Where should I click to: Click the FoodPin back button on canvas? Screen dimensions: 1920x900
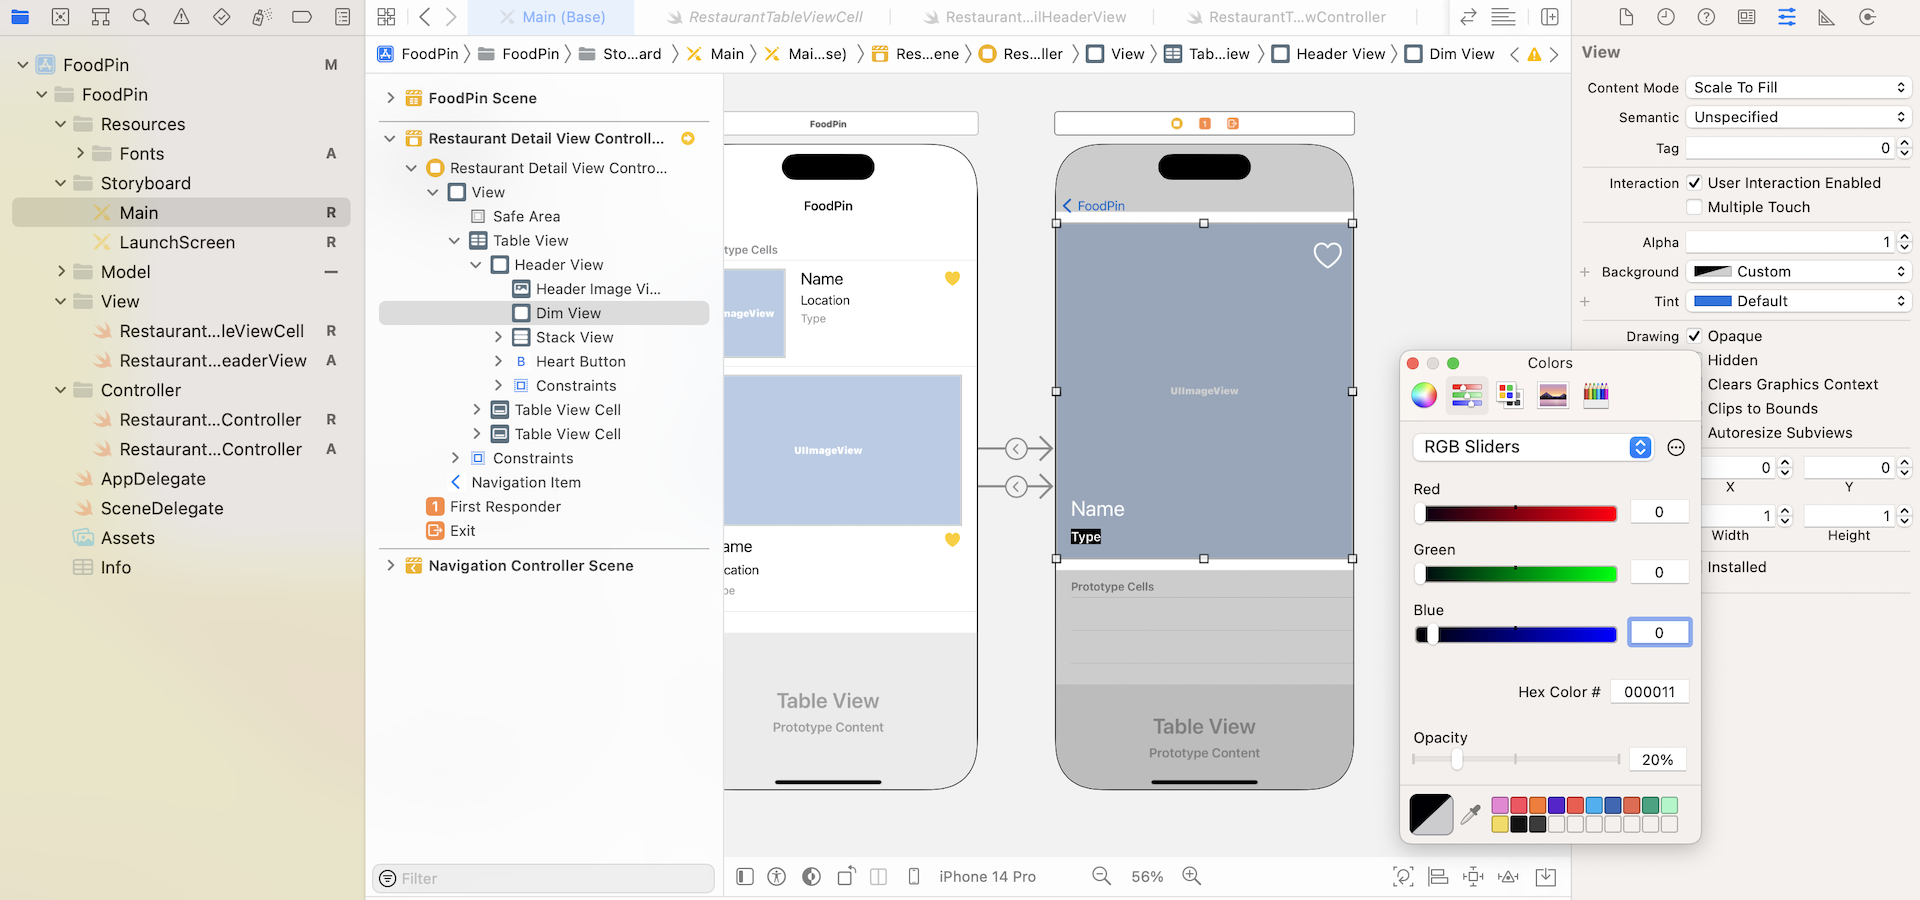click(x=1094, y=206)
